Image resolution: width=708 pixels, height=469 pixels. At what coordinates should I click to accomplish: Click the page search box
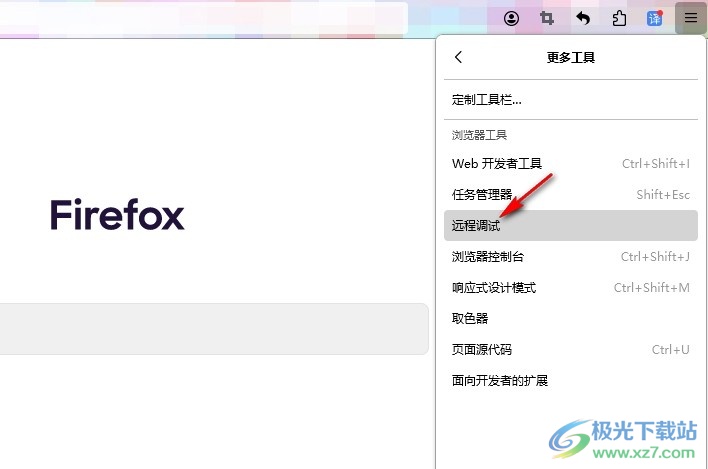tap(214, 329)
